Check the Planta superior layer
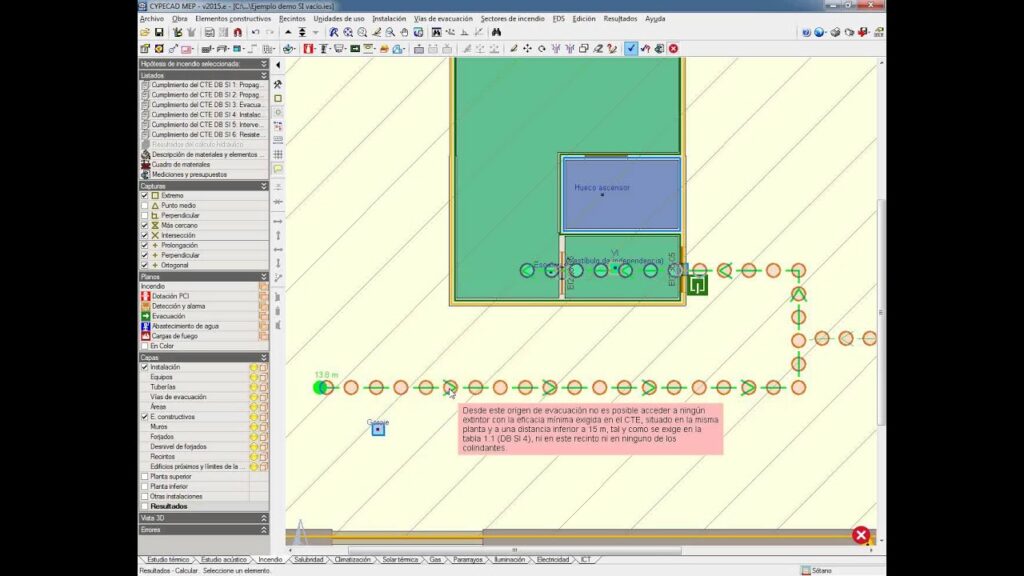This screenshot has height=576, width=1024. [x=145, y=476]
